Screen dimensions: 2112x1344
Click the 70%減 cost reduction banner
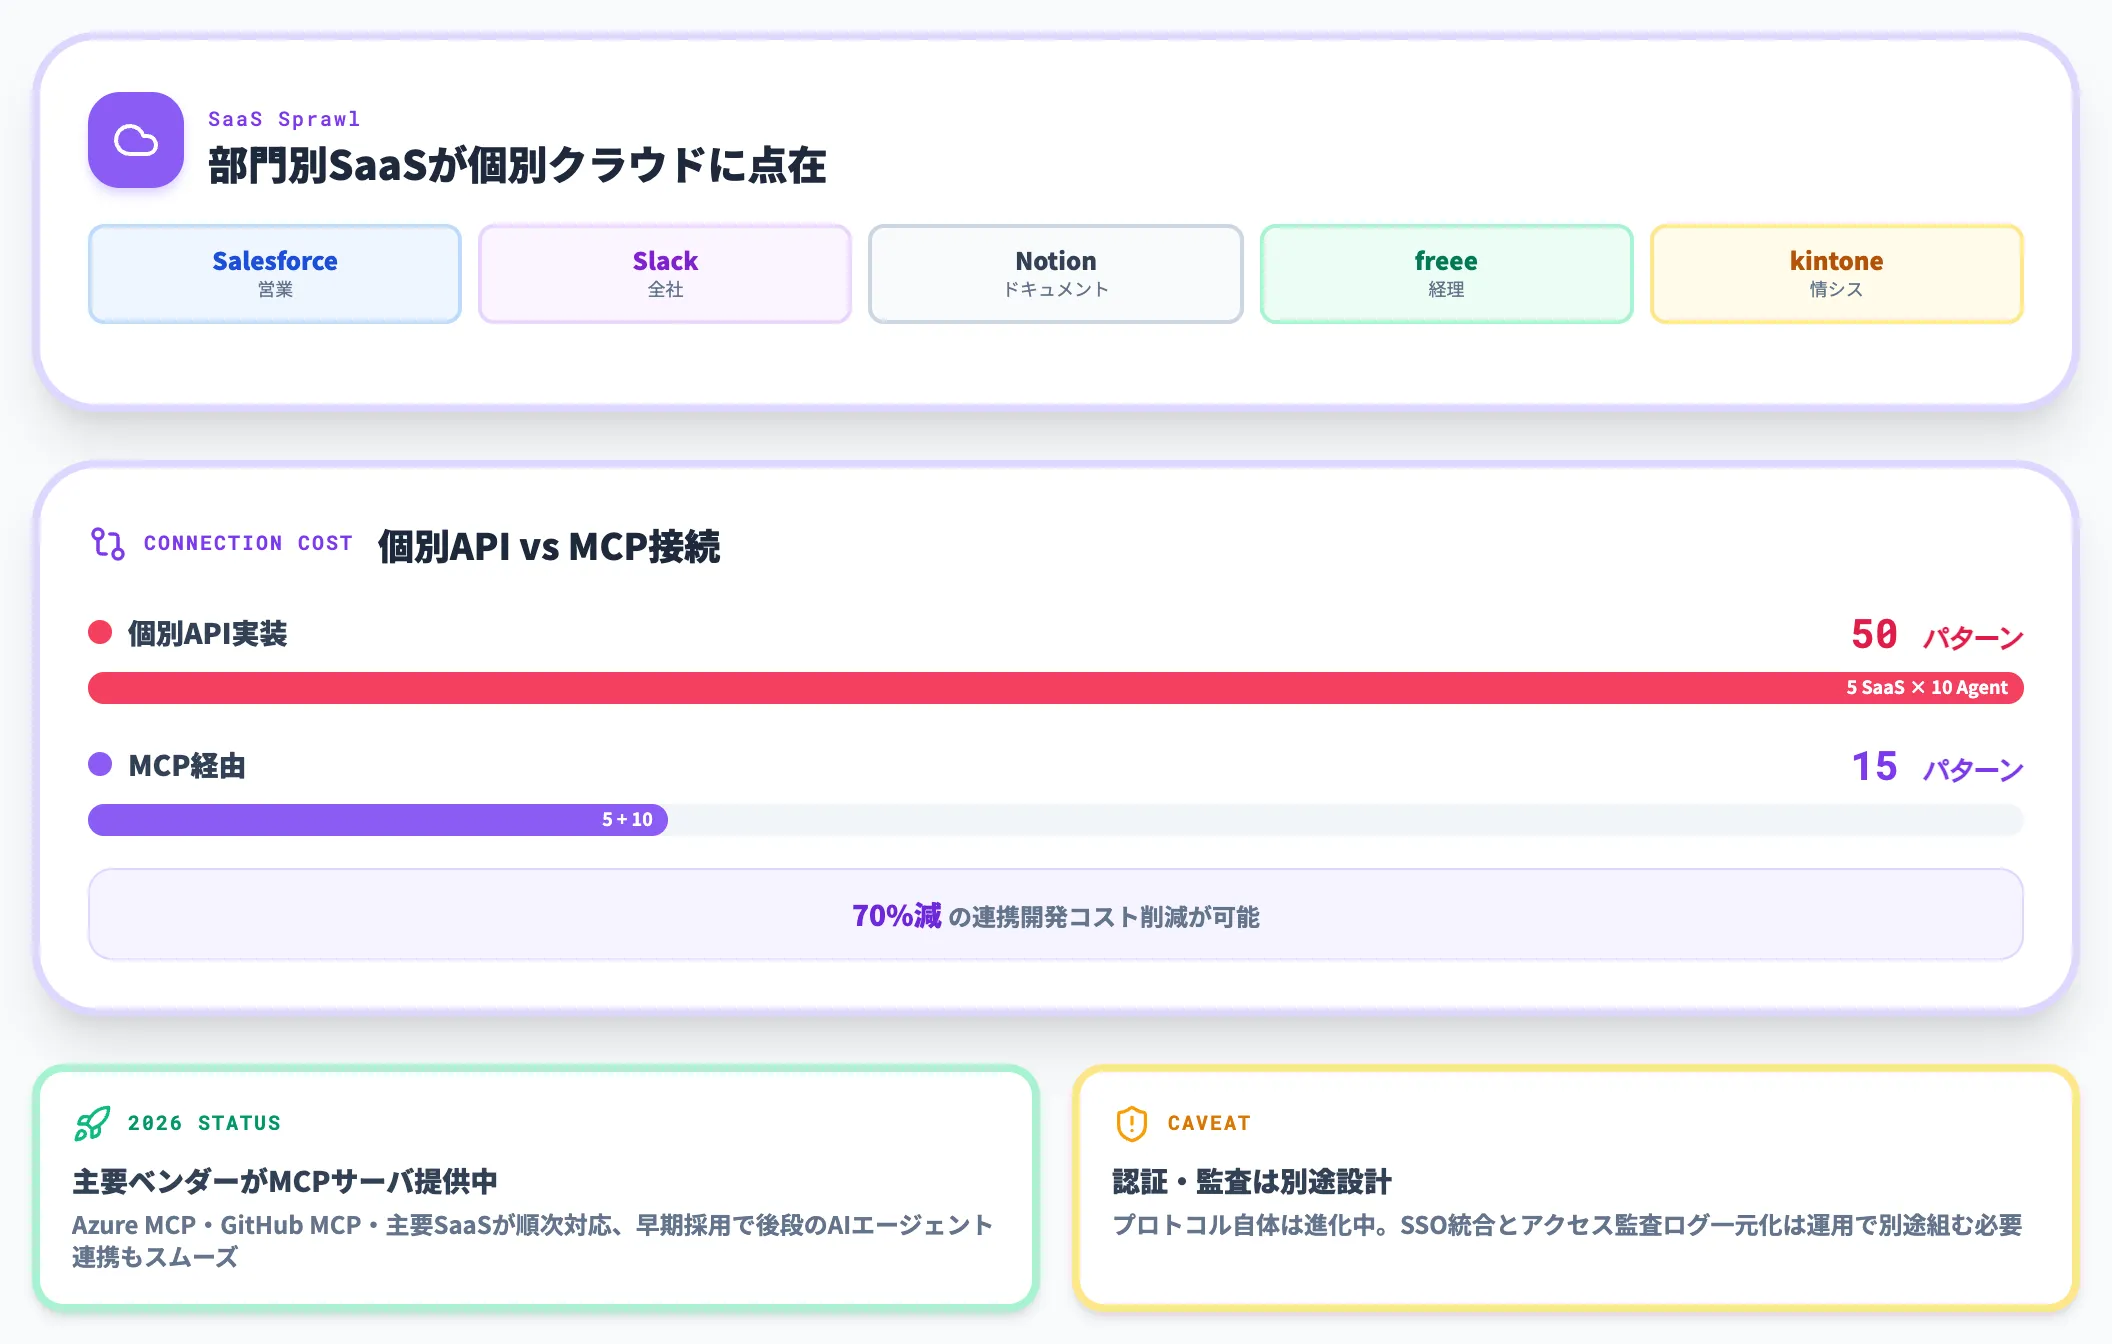(x=1056, y=914)
